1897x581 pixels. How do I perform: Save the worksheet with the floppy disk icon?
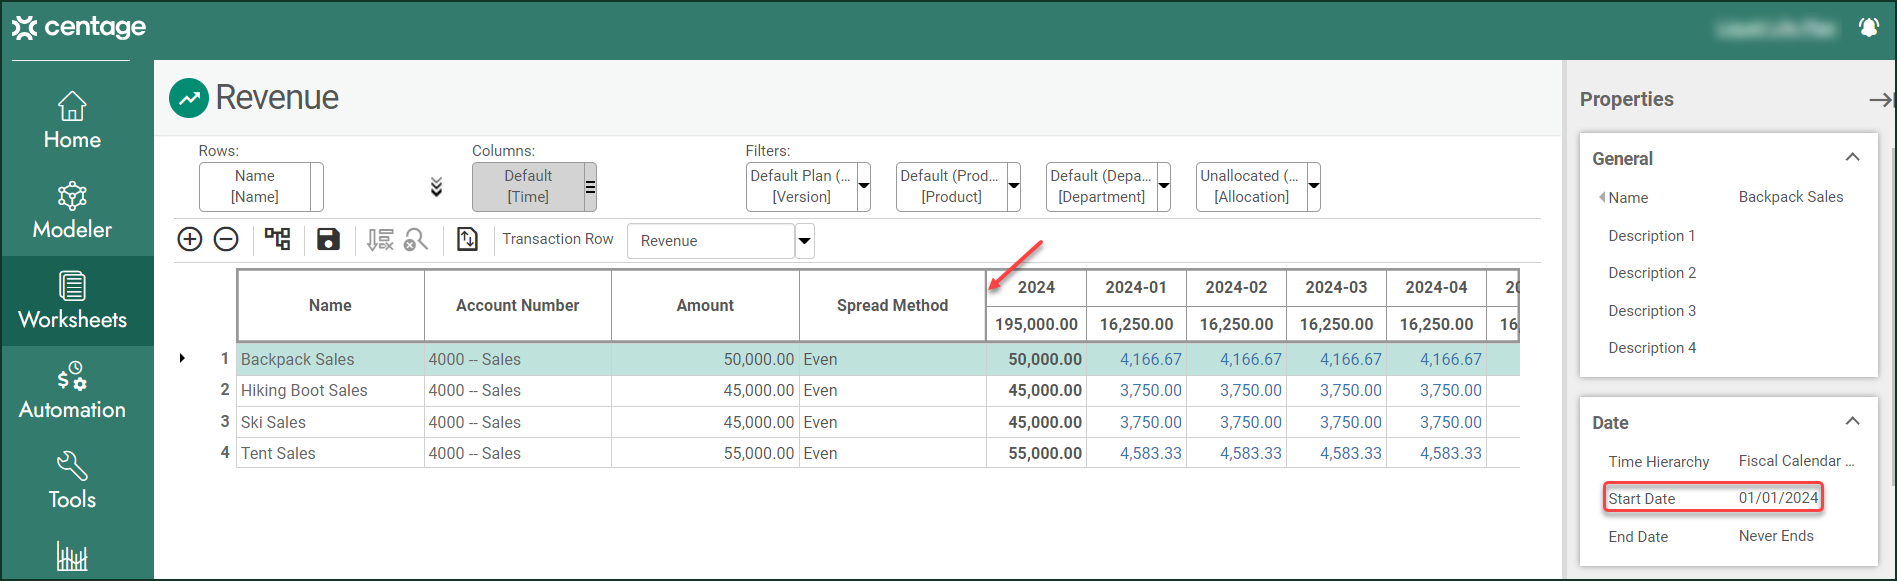328,239
